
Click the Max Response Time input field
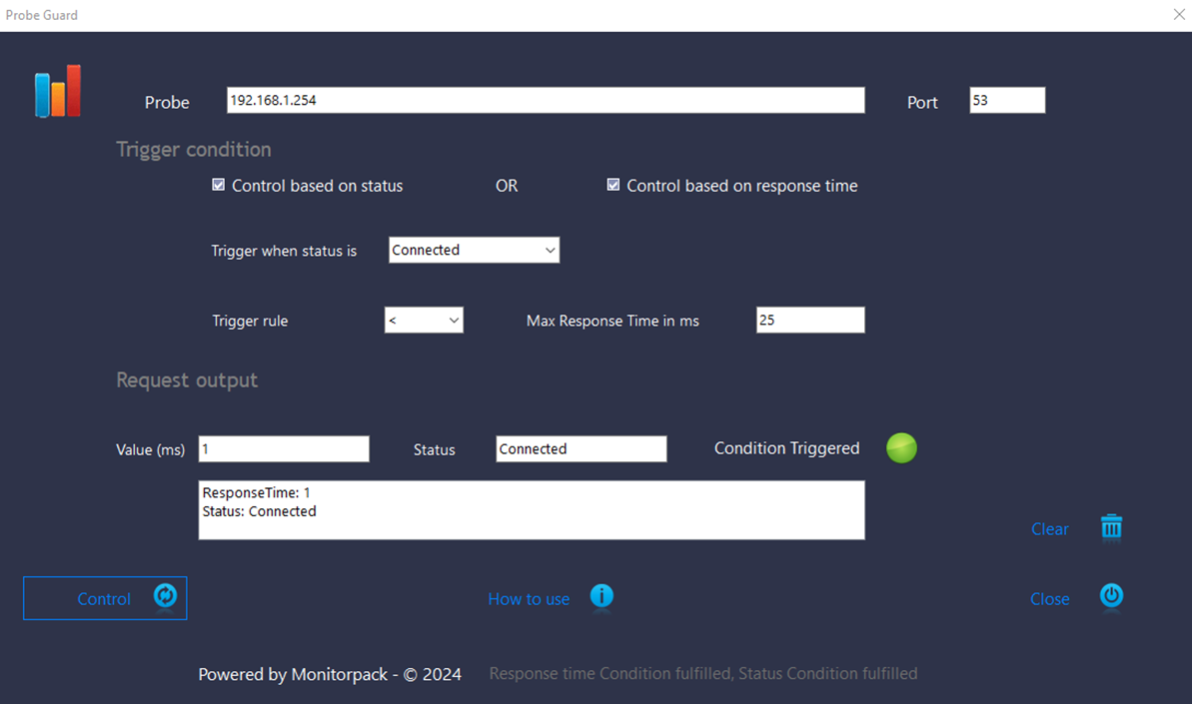click(810, 320)
